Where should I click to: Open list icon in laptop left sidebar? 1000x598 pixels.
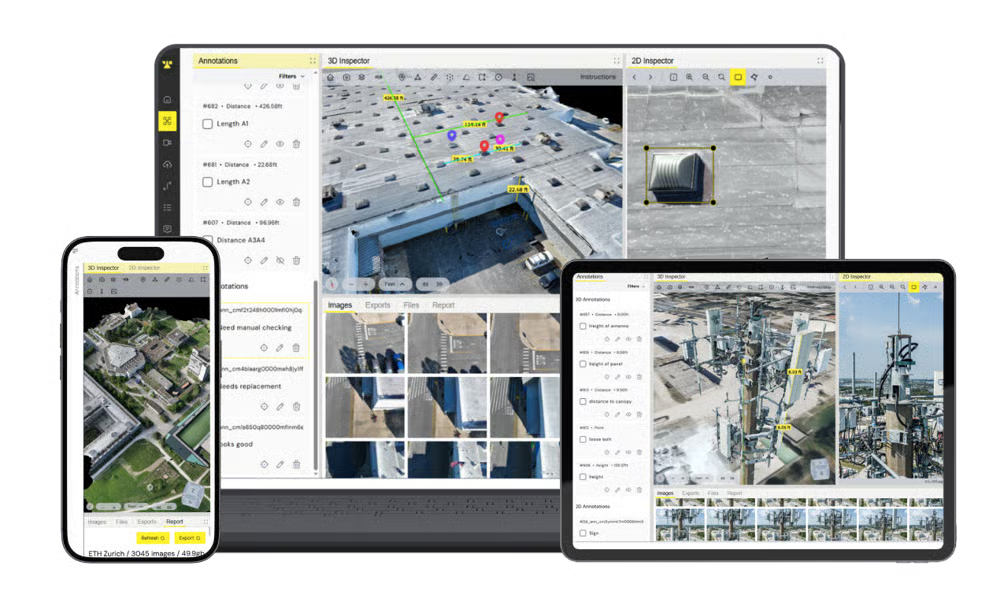[167, 208]
